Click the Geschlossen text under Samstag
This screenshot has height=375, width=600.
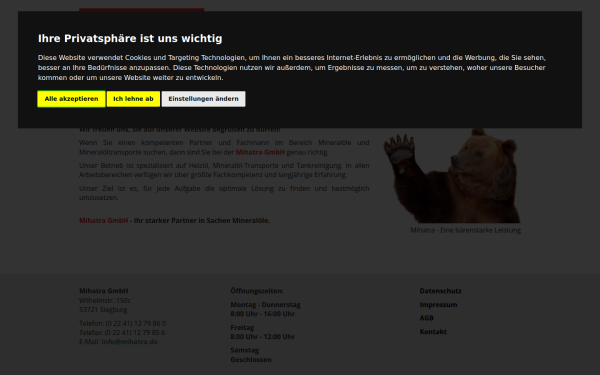pos(251,360)
